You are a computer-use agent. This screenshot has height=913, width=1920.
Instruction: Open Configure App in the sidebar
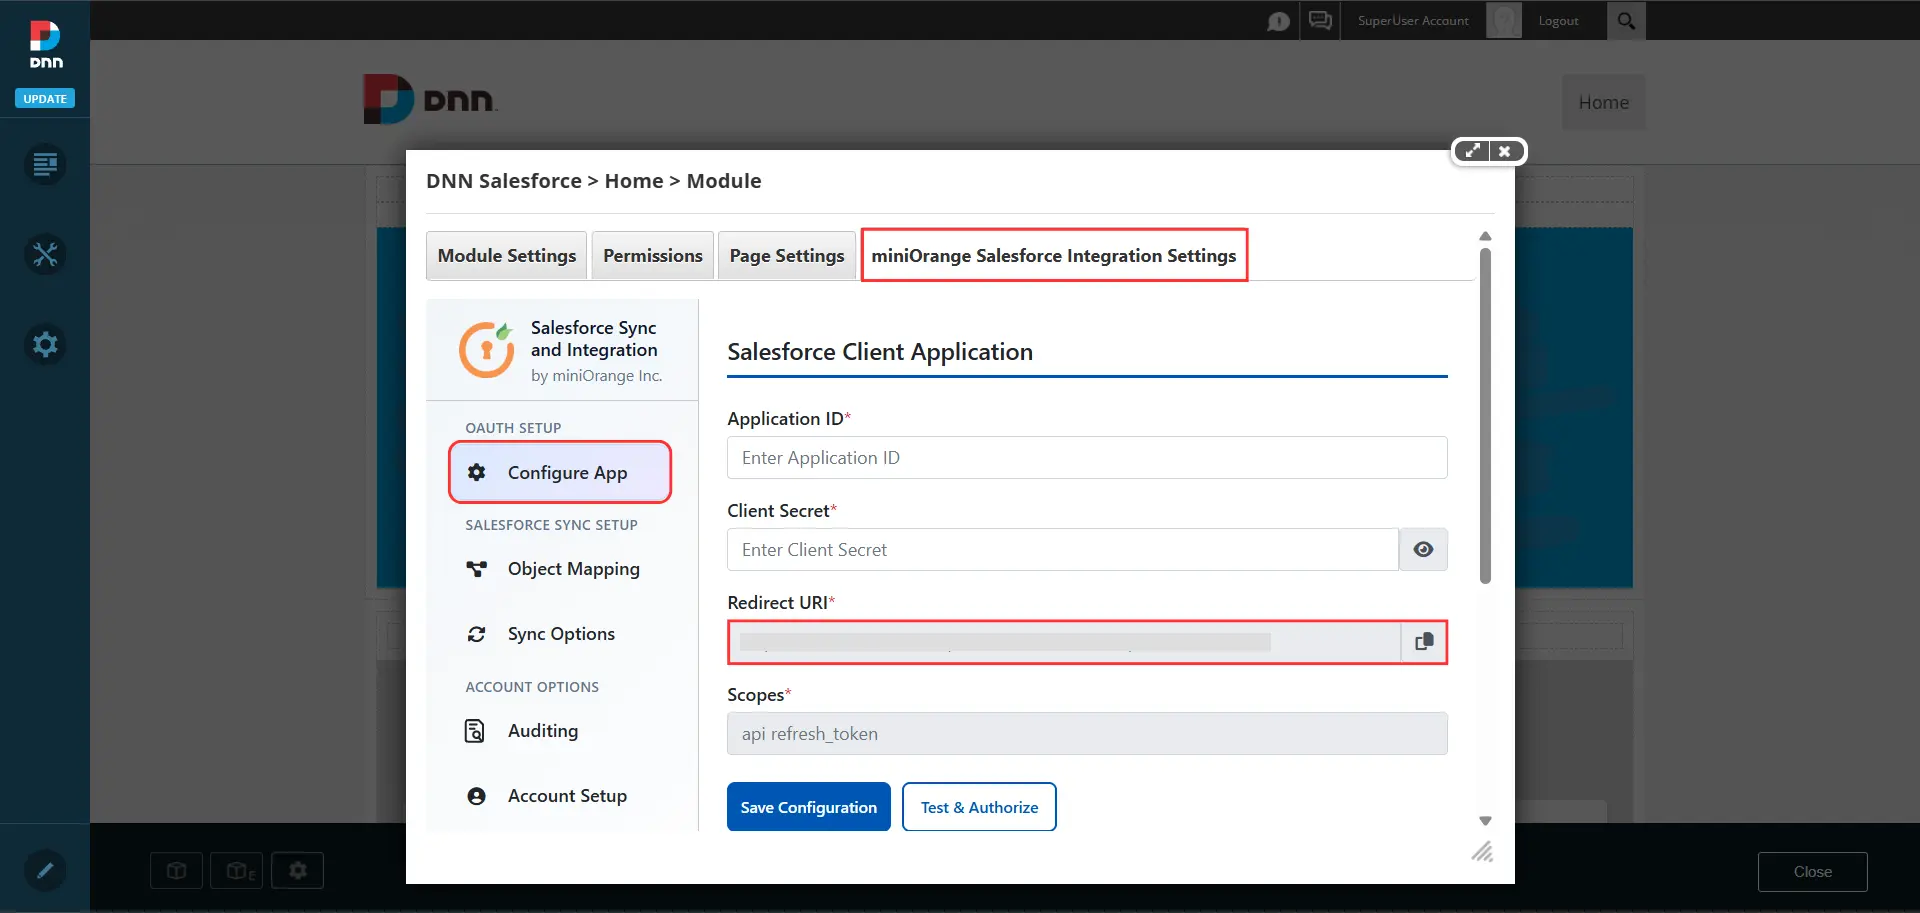pos(560,472)
